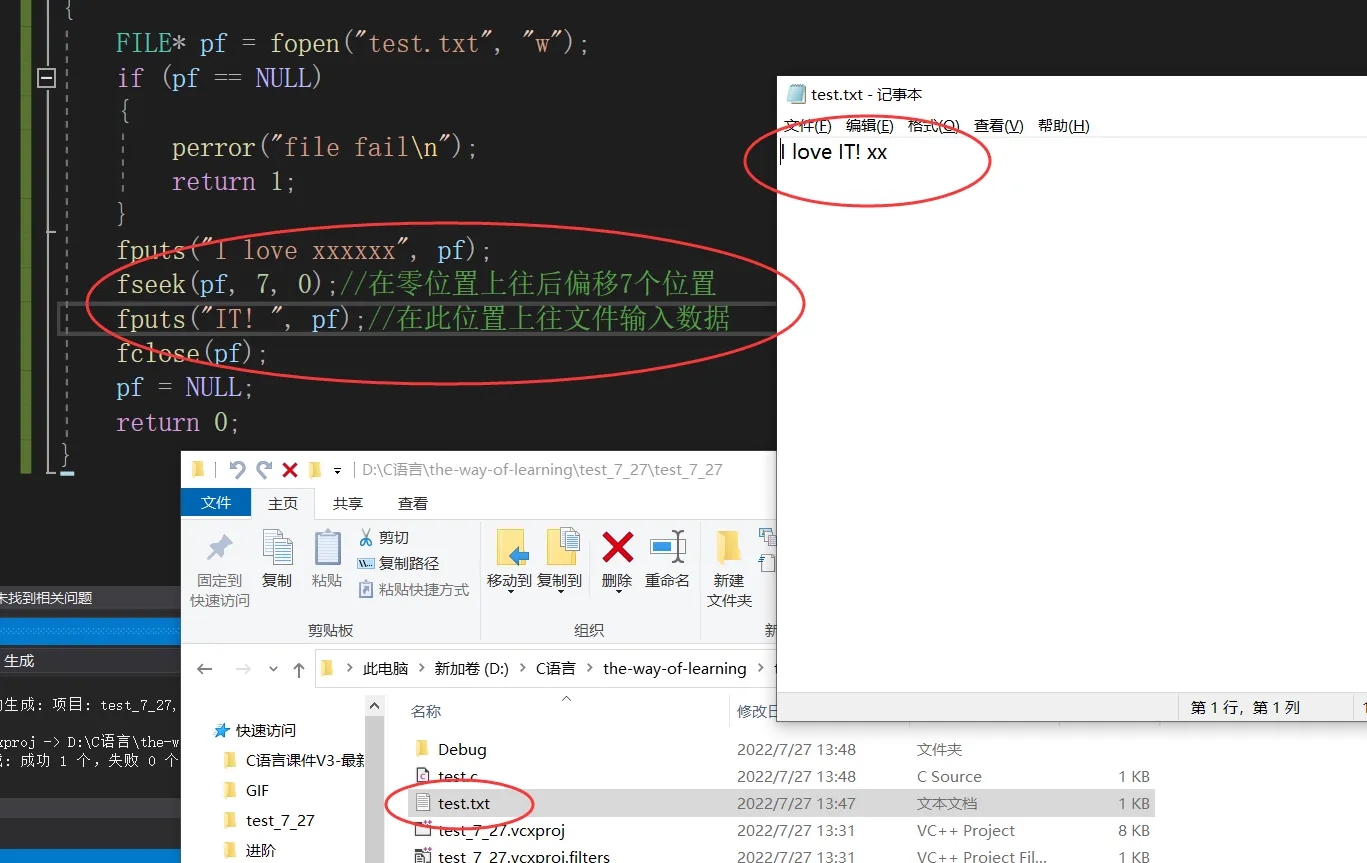Viewport: 1367px width, 863px height.
Task: Sort files by the 名称 column header
Action: point(426,711)
